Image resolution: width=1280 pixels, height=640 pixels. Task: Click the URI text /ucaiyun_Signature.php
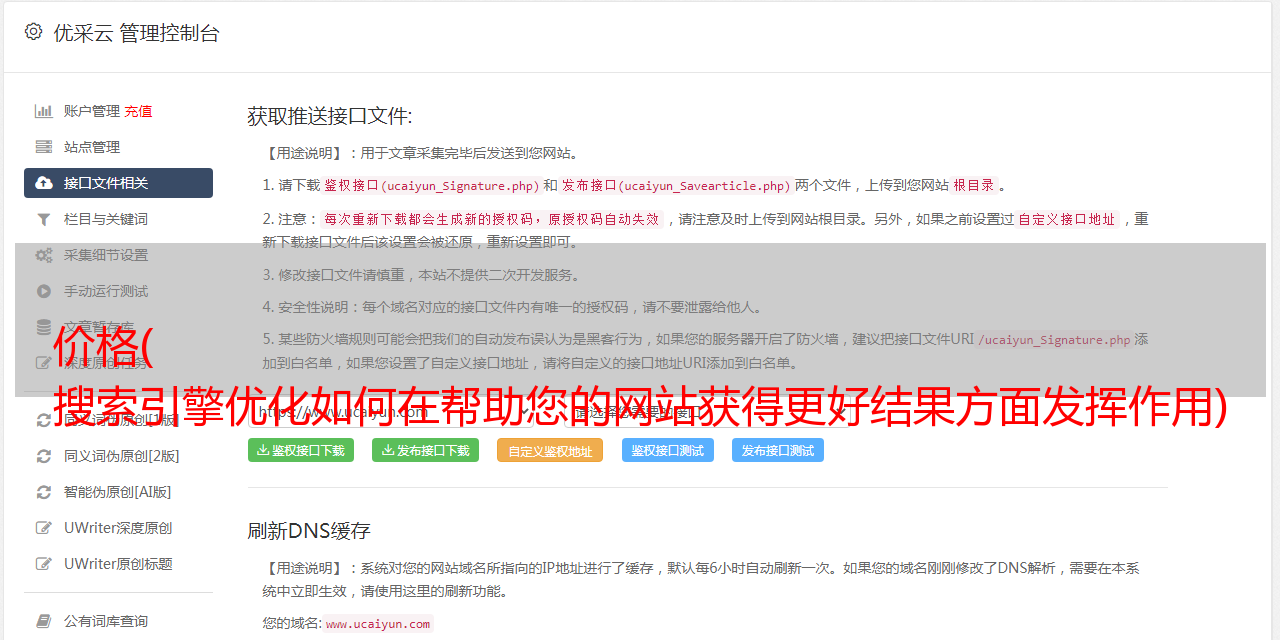tap(1054, 340)
